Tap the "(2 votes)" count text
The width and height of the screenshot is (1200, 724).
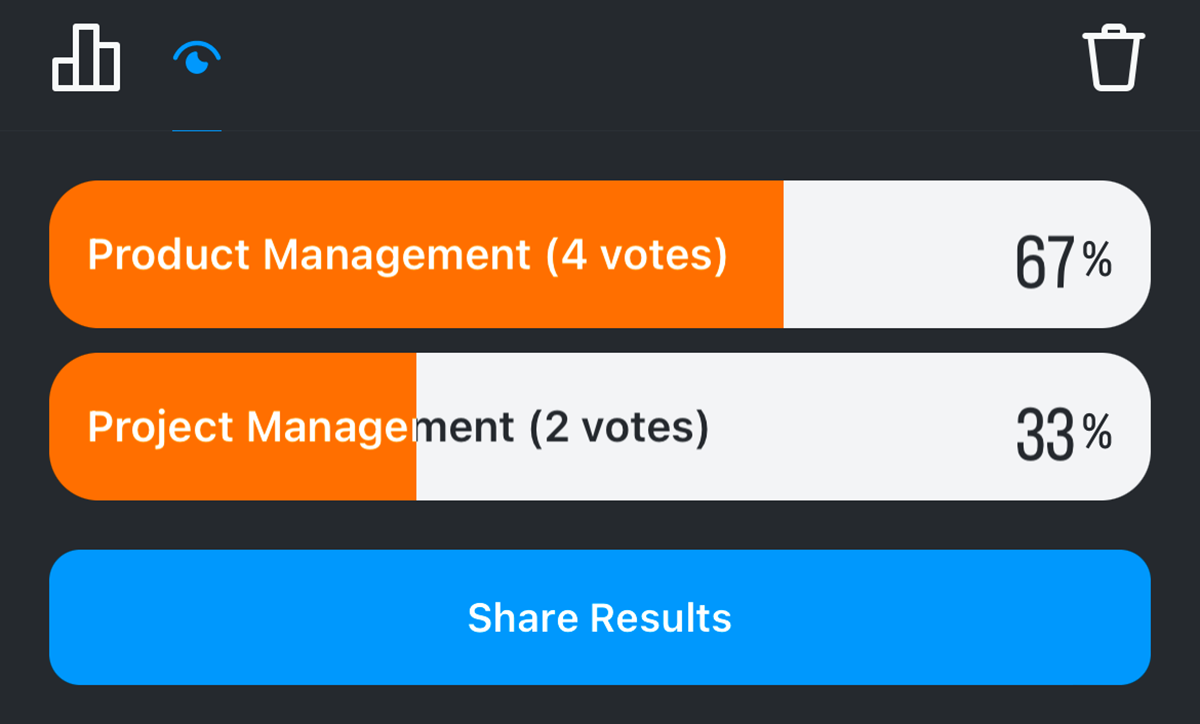(x=618, y=428)
